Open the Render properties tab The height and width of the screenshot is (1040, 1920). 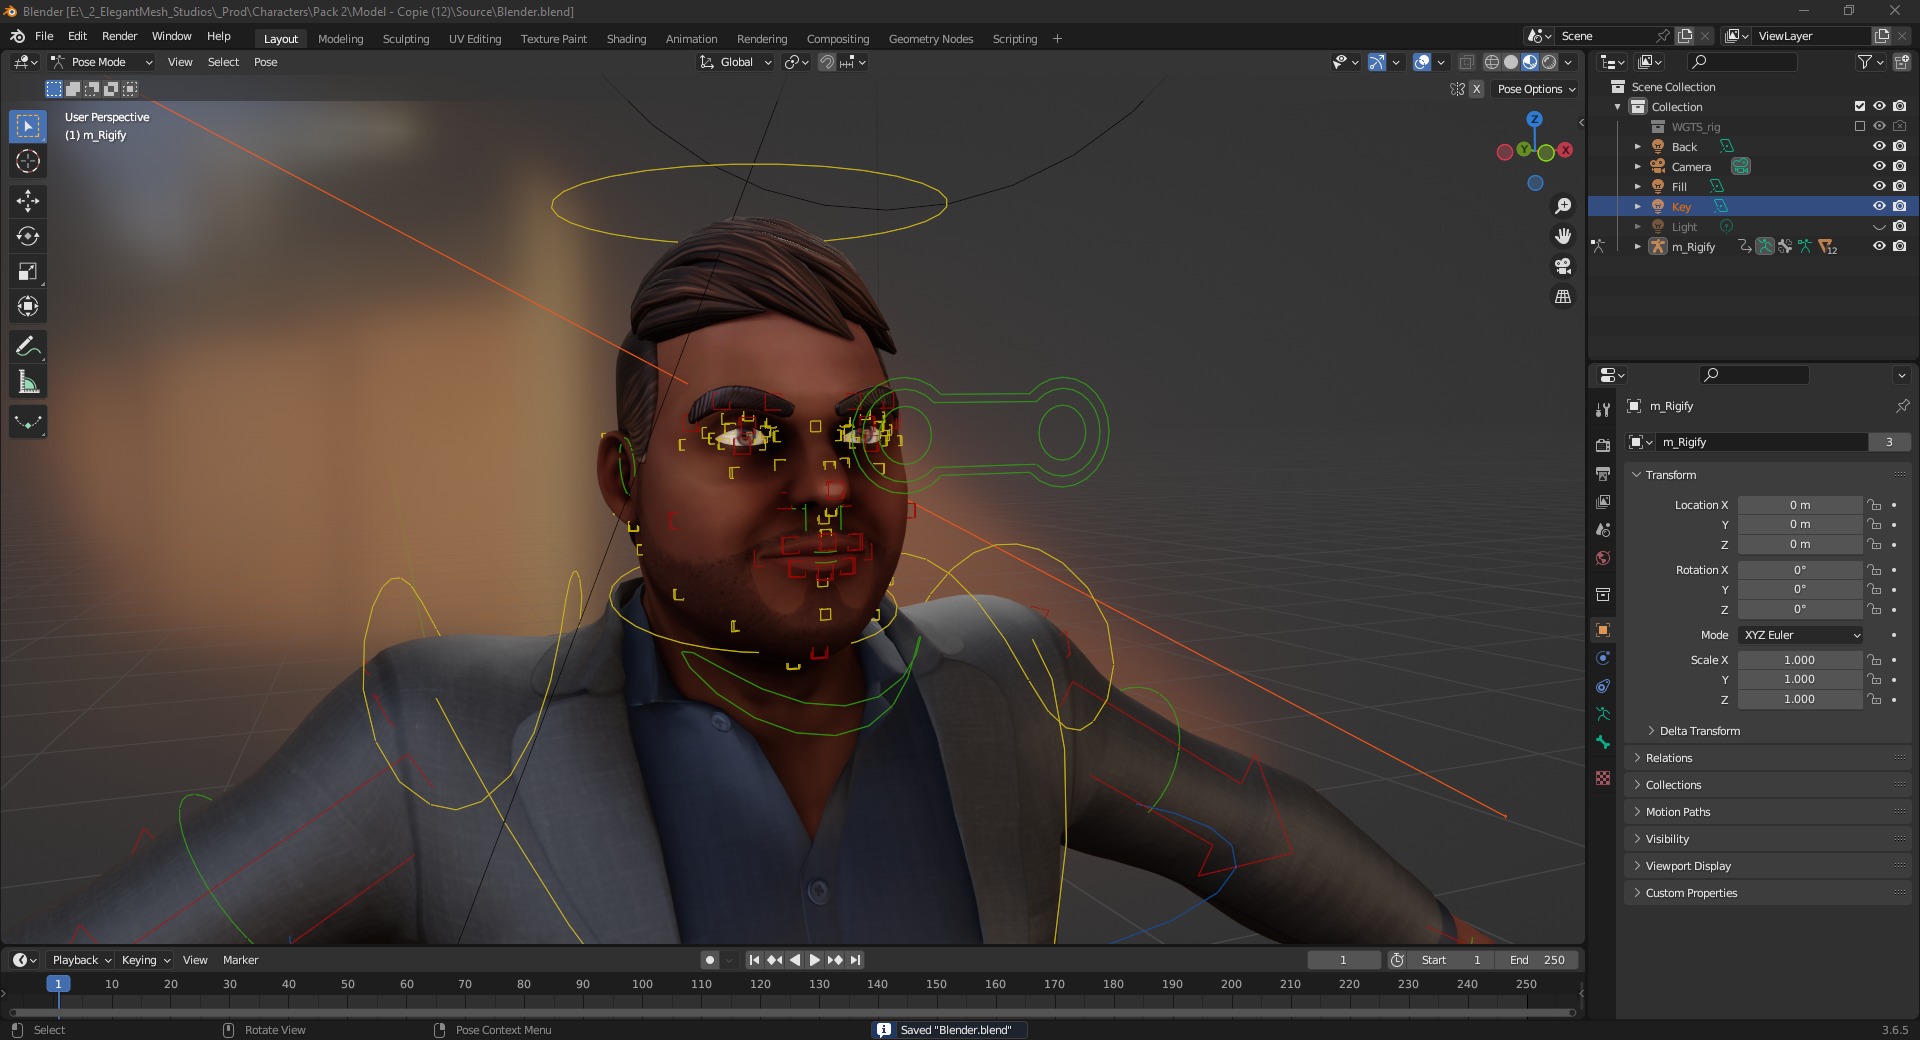click(1603, 445)
